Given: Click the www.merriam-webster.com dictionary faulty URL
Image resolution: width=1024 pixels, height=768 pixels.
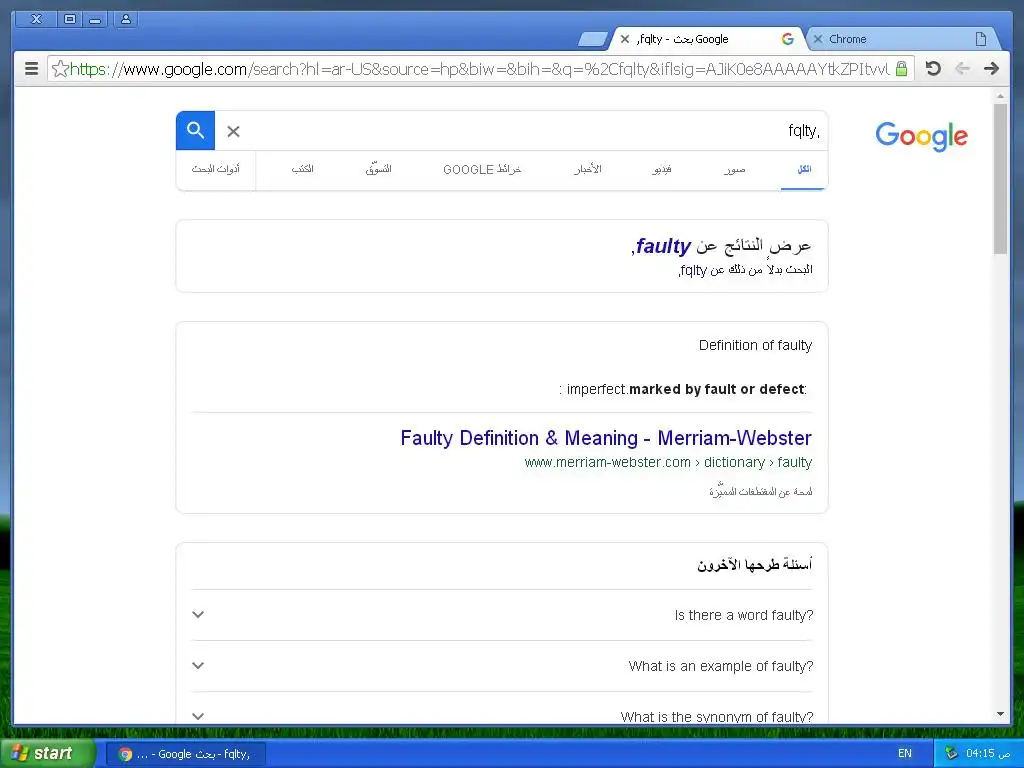Looking at the screenshot, I should (668, 462).
